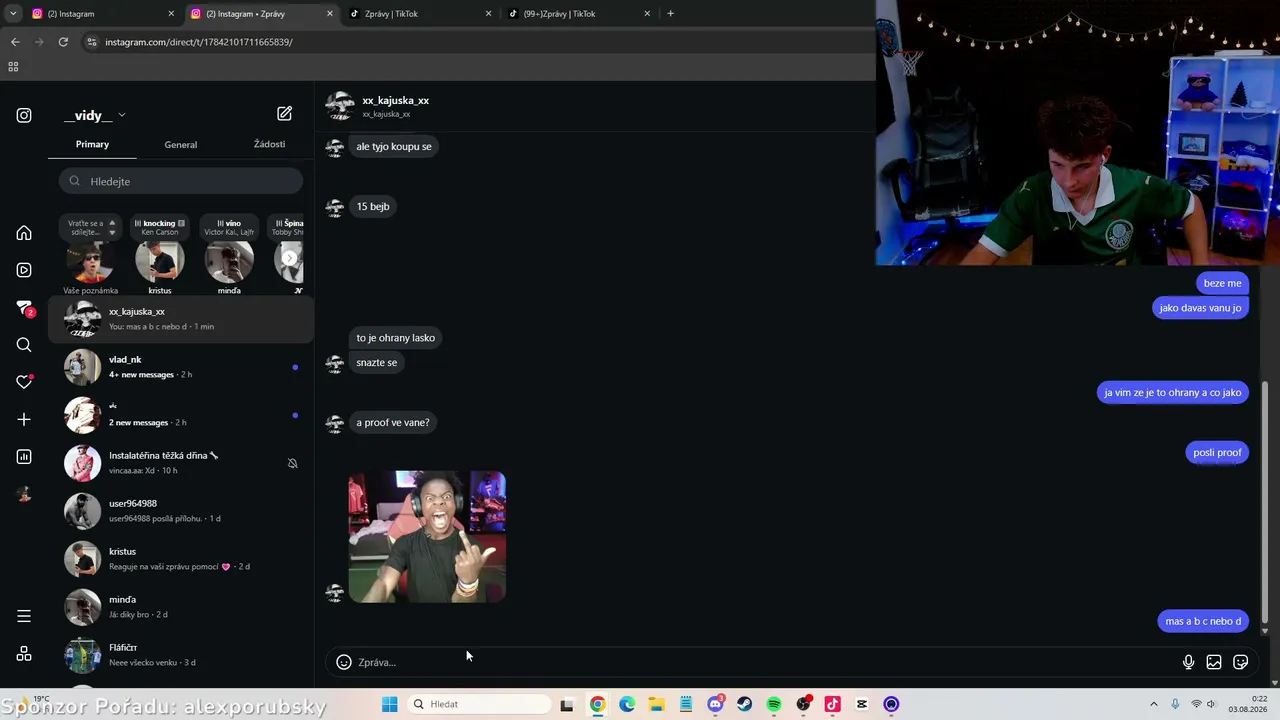Click the chat scrollbar thumb
1280x720 pixels.
1265,501
